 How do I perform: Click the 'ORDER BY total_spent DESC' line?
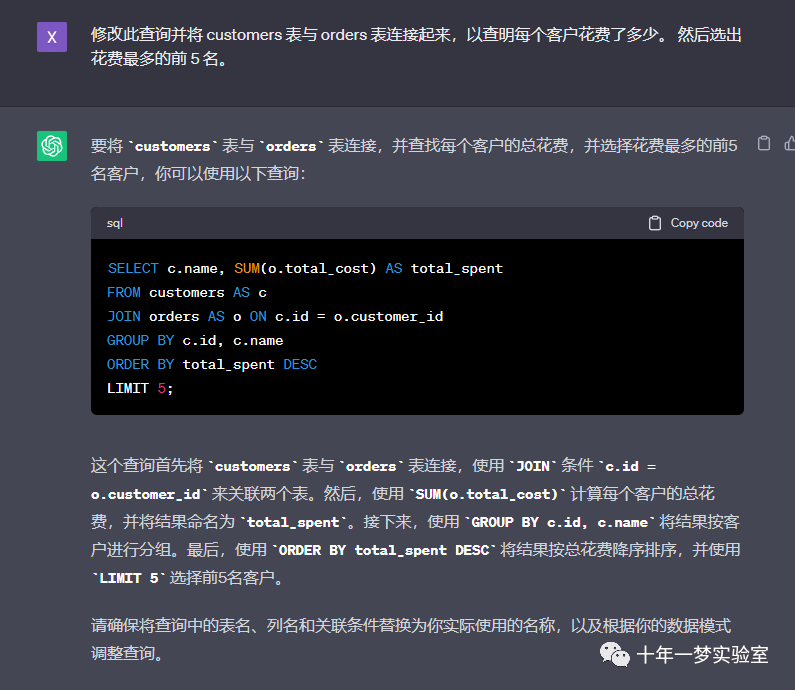[211, 365]
